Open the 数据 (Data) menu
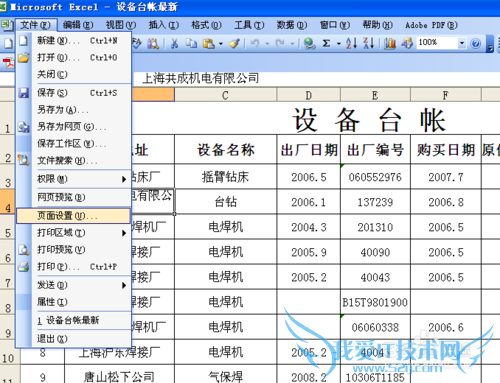This screenshot has width=500, height=383. (292, 25)
